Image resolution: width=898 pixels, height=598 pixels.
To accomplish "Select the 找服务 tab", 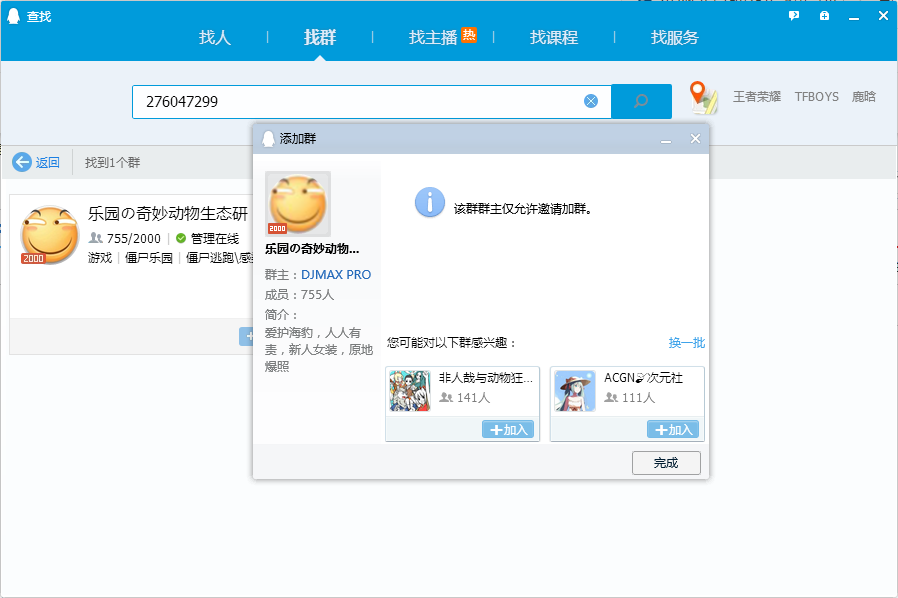I will coord(675,38).
